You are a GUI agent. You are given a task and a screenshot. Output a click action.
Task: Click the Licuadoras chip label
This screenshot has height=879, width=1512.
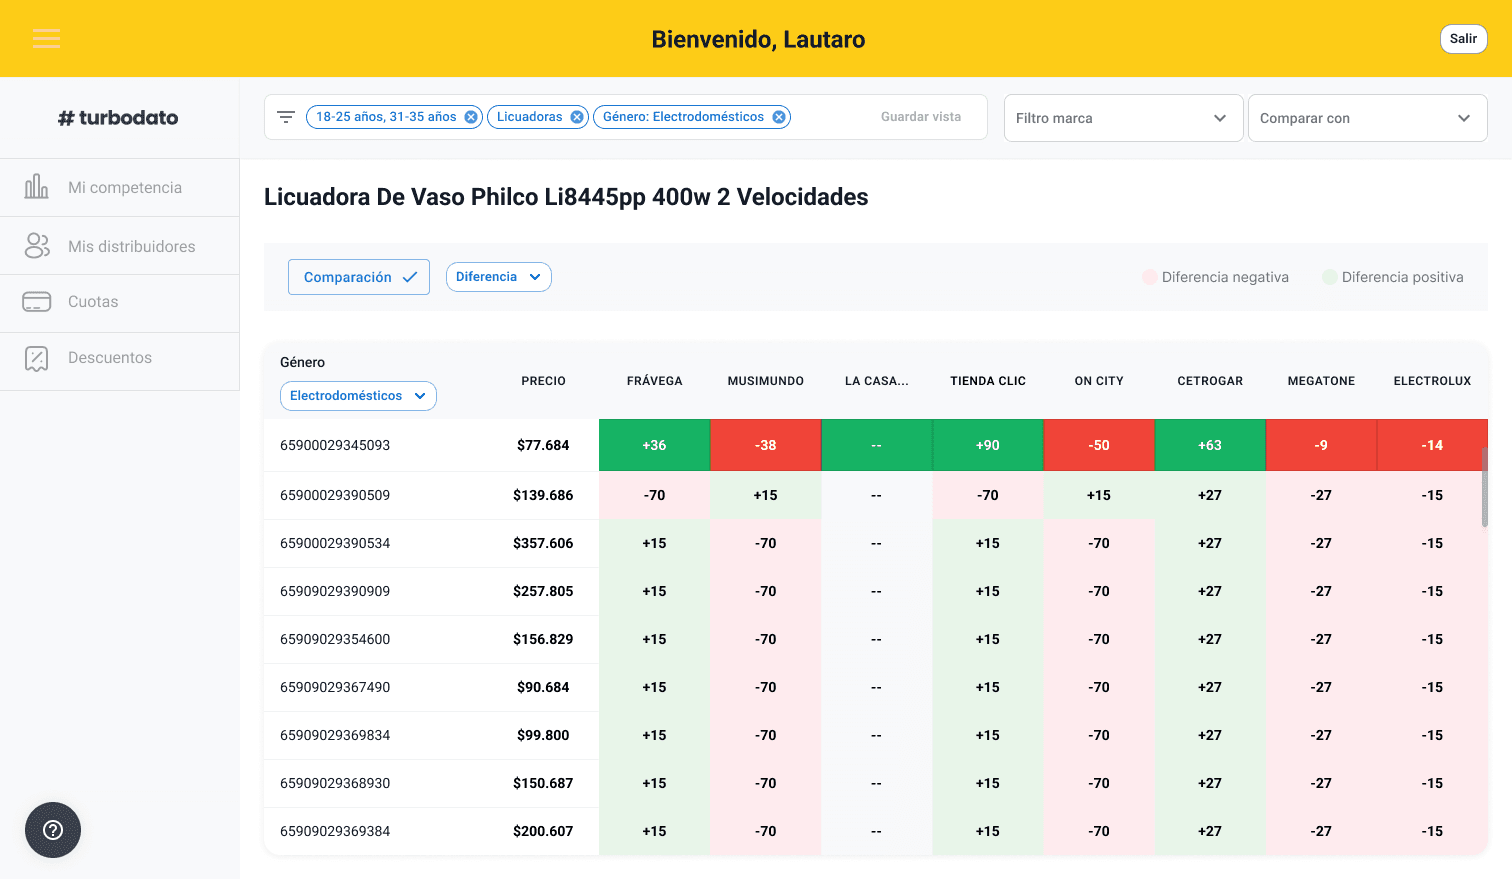tap(529, 117)
